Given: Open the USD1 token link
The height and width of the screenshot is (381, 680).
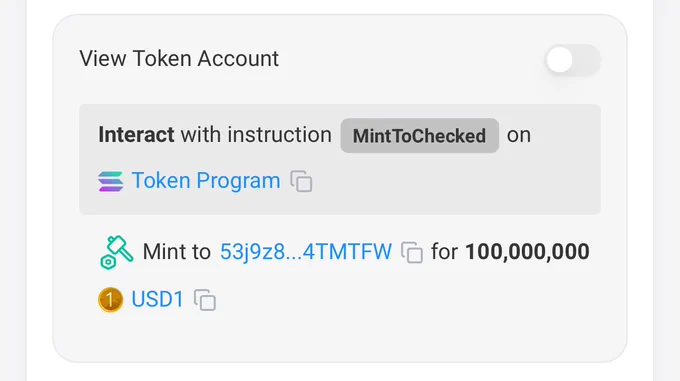Looking at the screenshot, I should click(158, 300).
